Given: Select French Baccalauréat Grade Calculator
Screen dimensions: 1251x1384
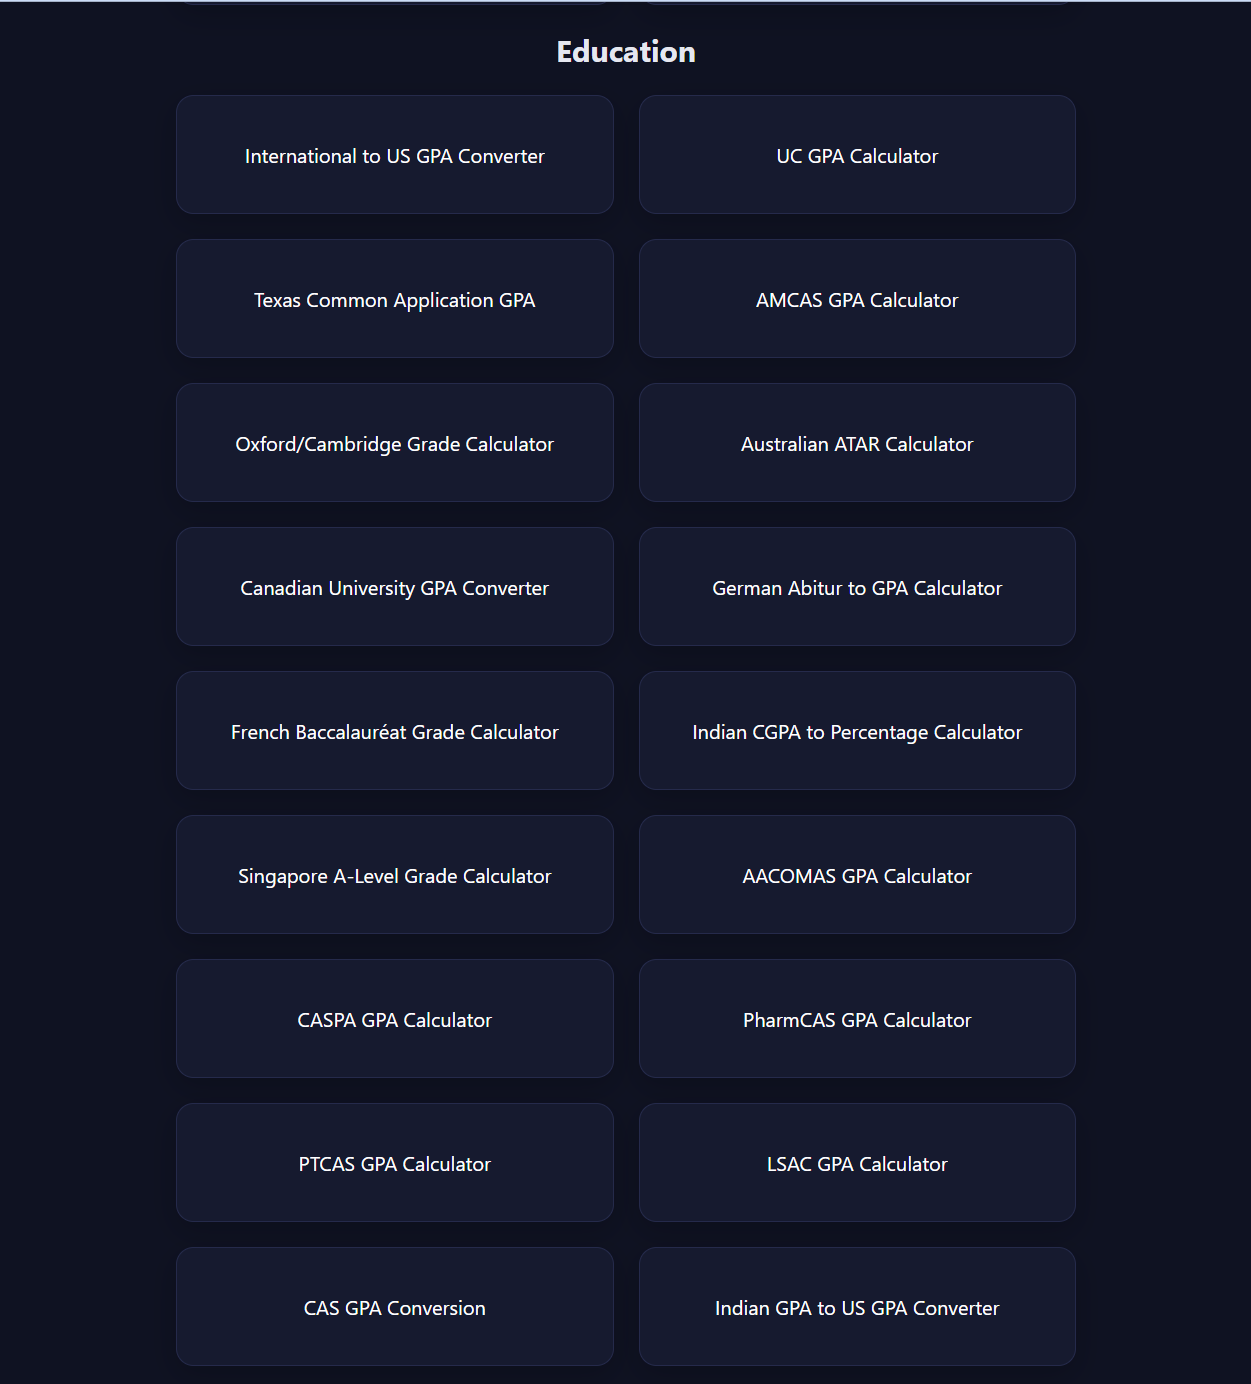Looking at the screenshot, I should click(x=394, y=732).
